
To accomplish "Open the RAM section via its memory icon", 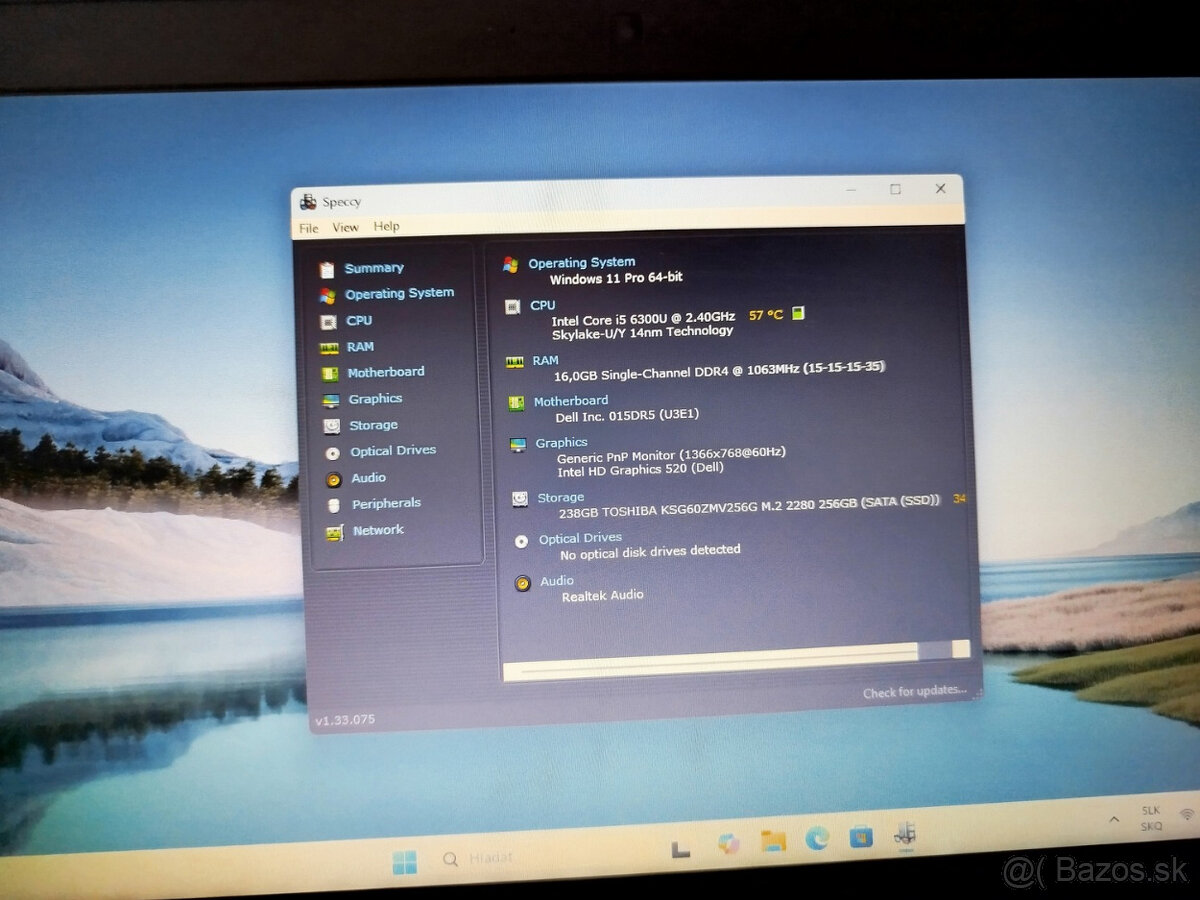I will pos(331,347).
